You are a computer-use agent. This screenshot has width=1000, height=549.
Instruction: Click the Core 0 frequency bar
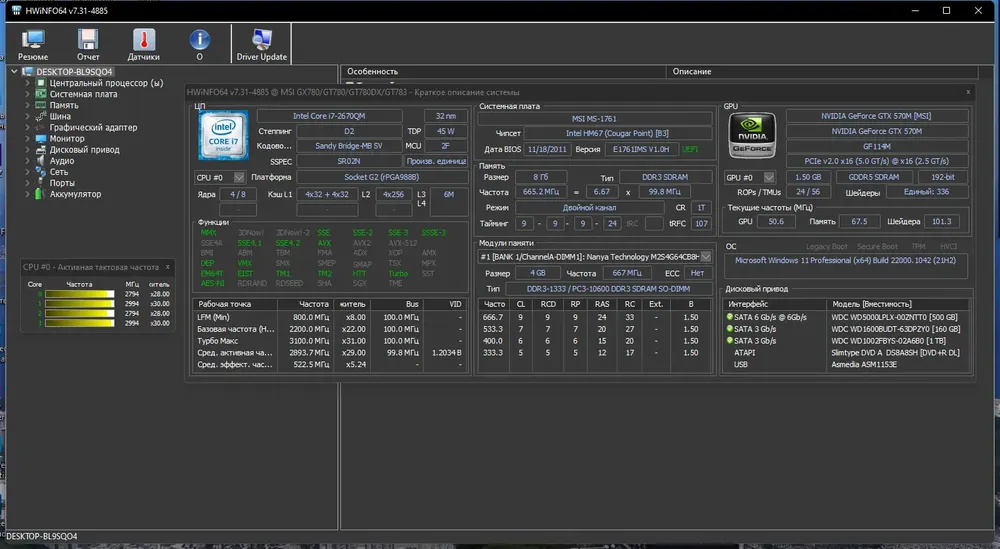pos(80,294)
